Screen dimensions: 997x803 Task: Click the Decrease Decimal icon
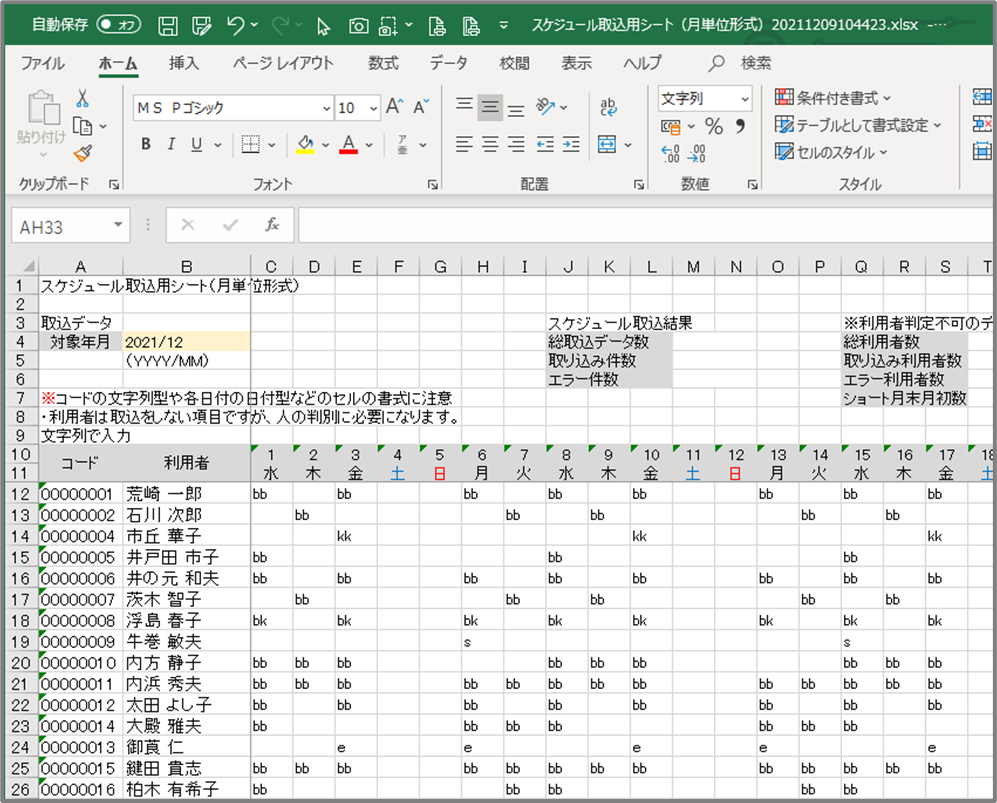pyautogui.click(x=697, y=153)
